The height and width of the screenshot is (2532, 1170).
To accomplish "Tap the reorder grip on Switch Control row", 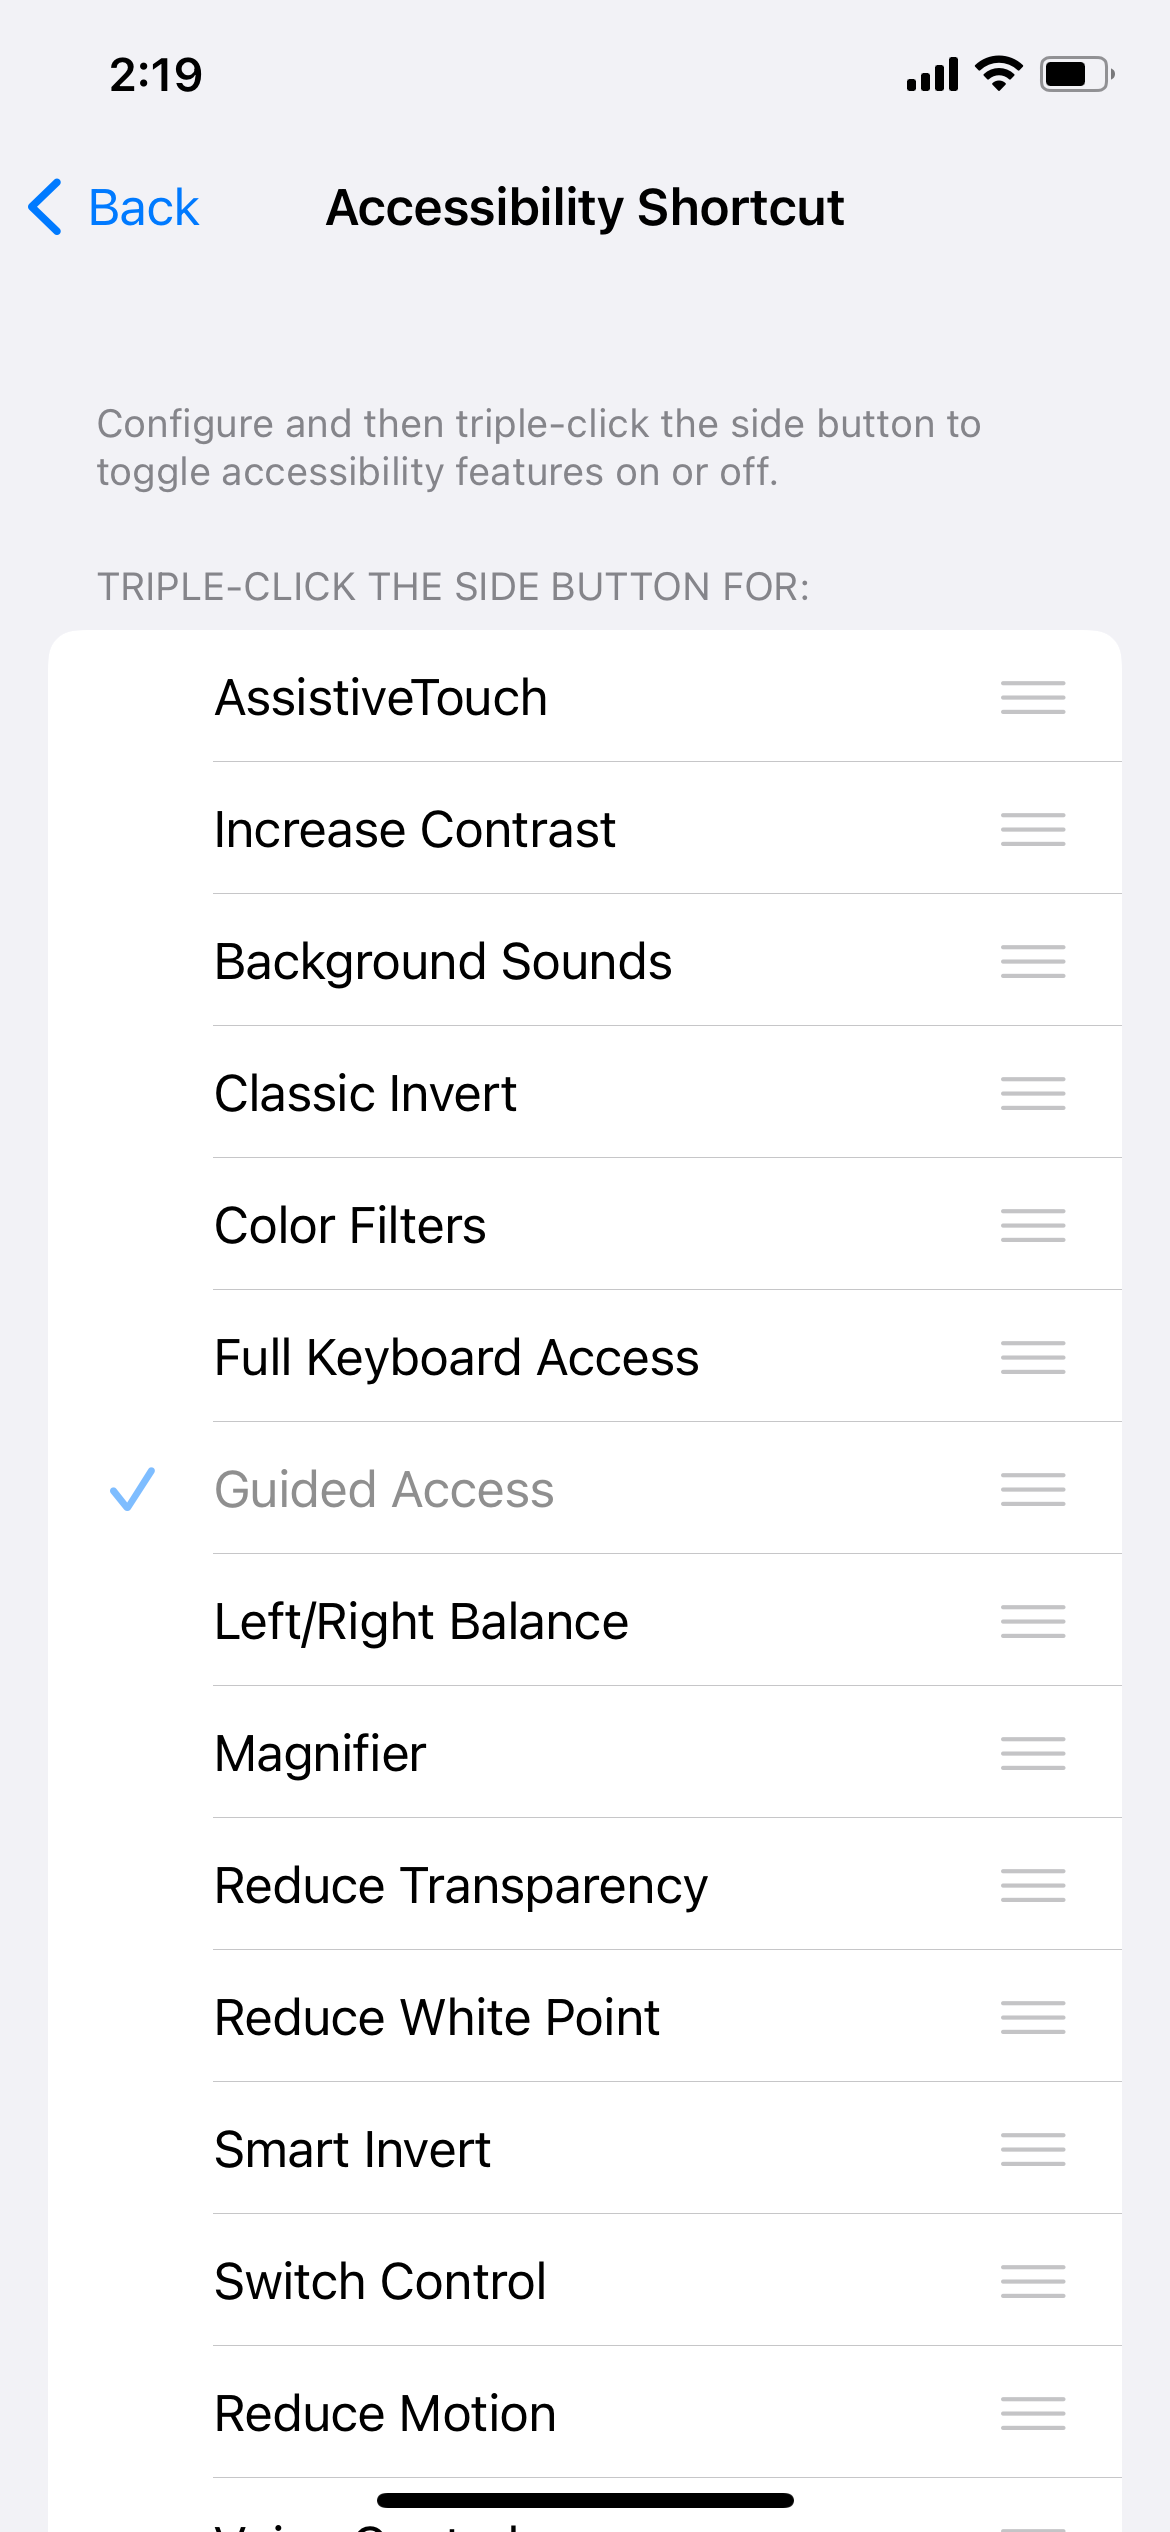I will point(1032,2281).
